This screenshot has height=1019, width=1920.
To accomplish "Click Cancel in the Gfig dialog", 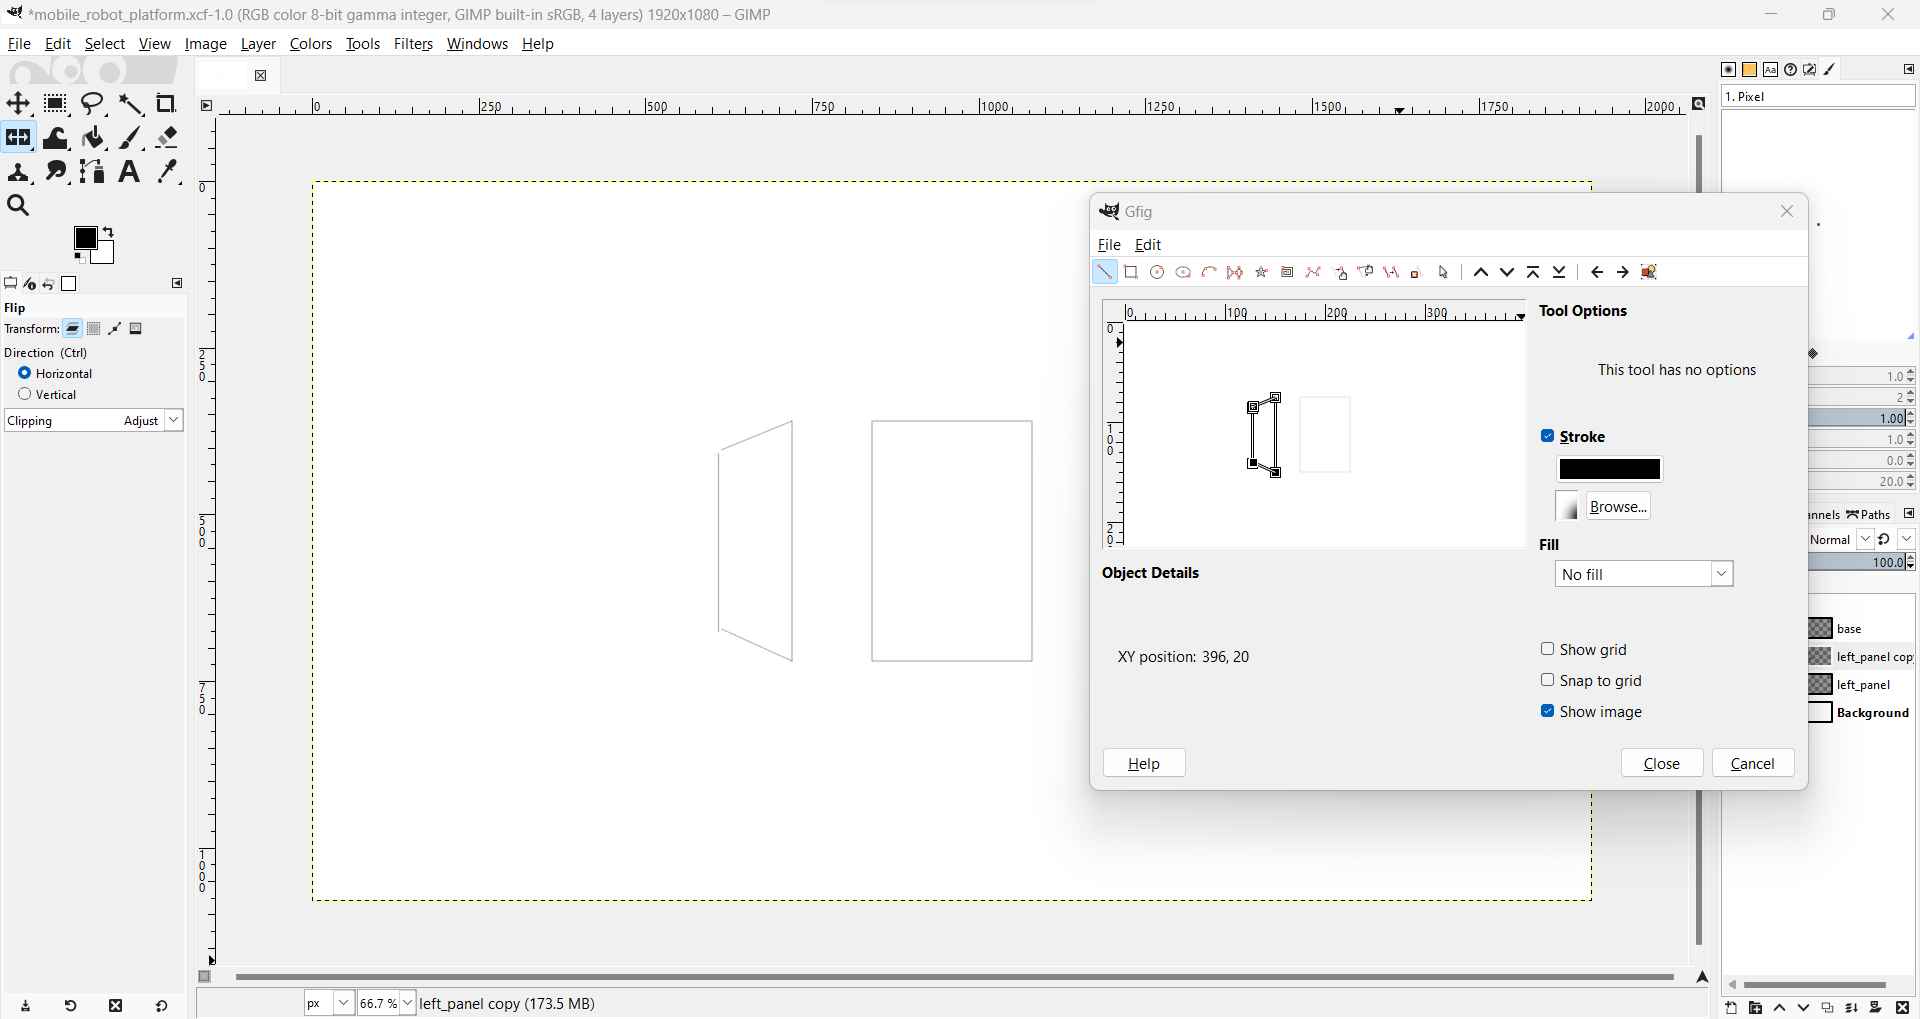I will coord(1754,764).
